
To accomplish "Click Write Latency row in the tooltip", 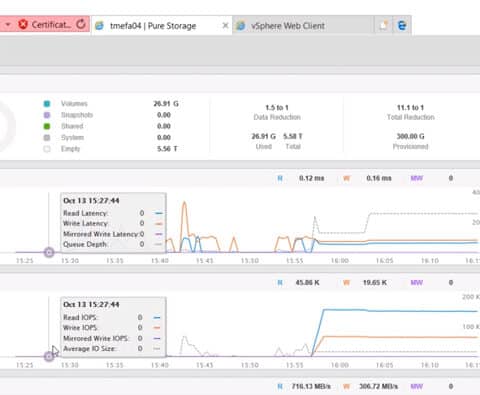I will (x=113, y=223).
